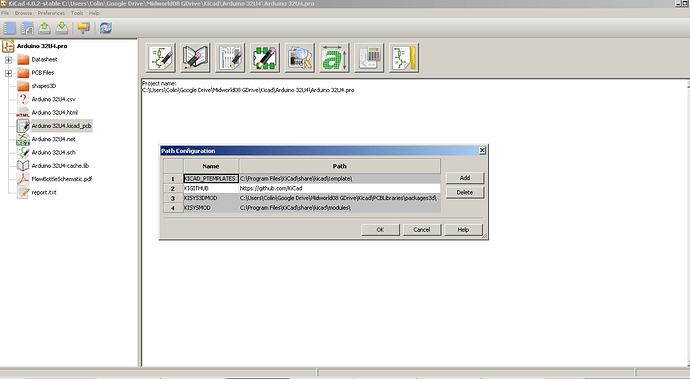Viewport: 690px width, 379px height.
Task: Cancel the Path Configuration dialog
Action: click(422, 230)
